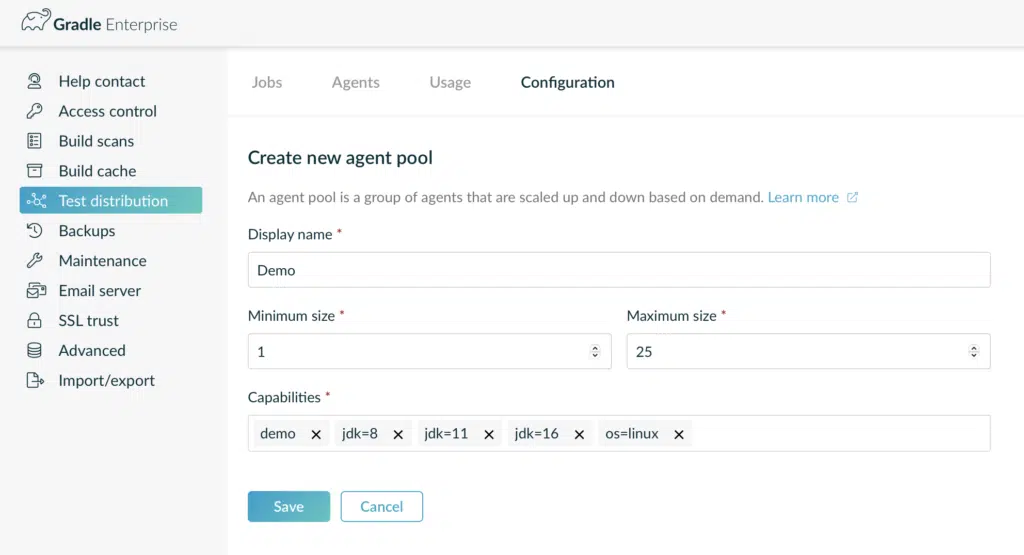Adjust the Maximum size stepper arrows
Screen dimensions: 1024x555
coord(974,352)
